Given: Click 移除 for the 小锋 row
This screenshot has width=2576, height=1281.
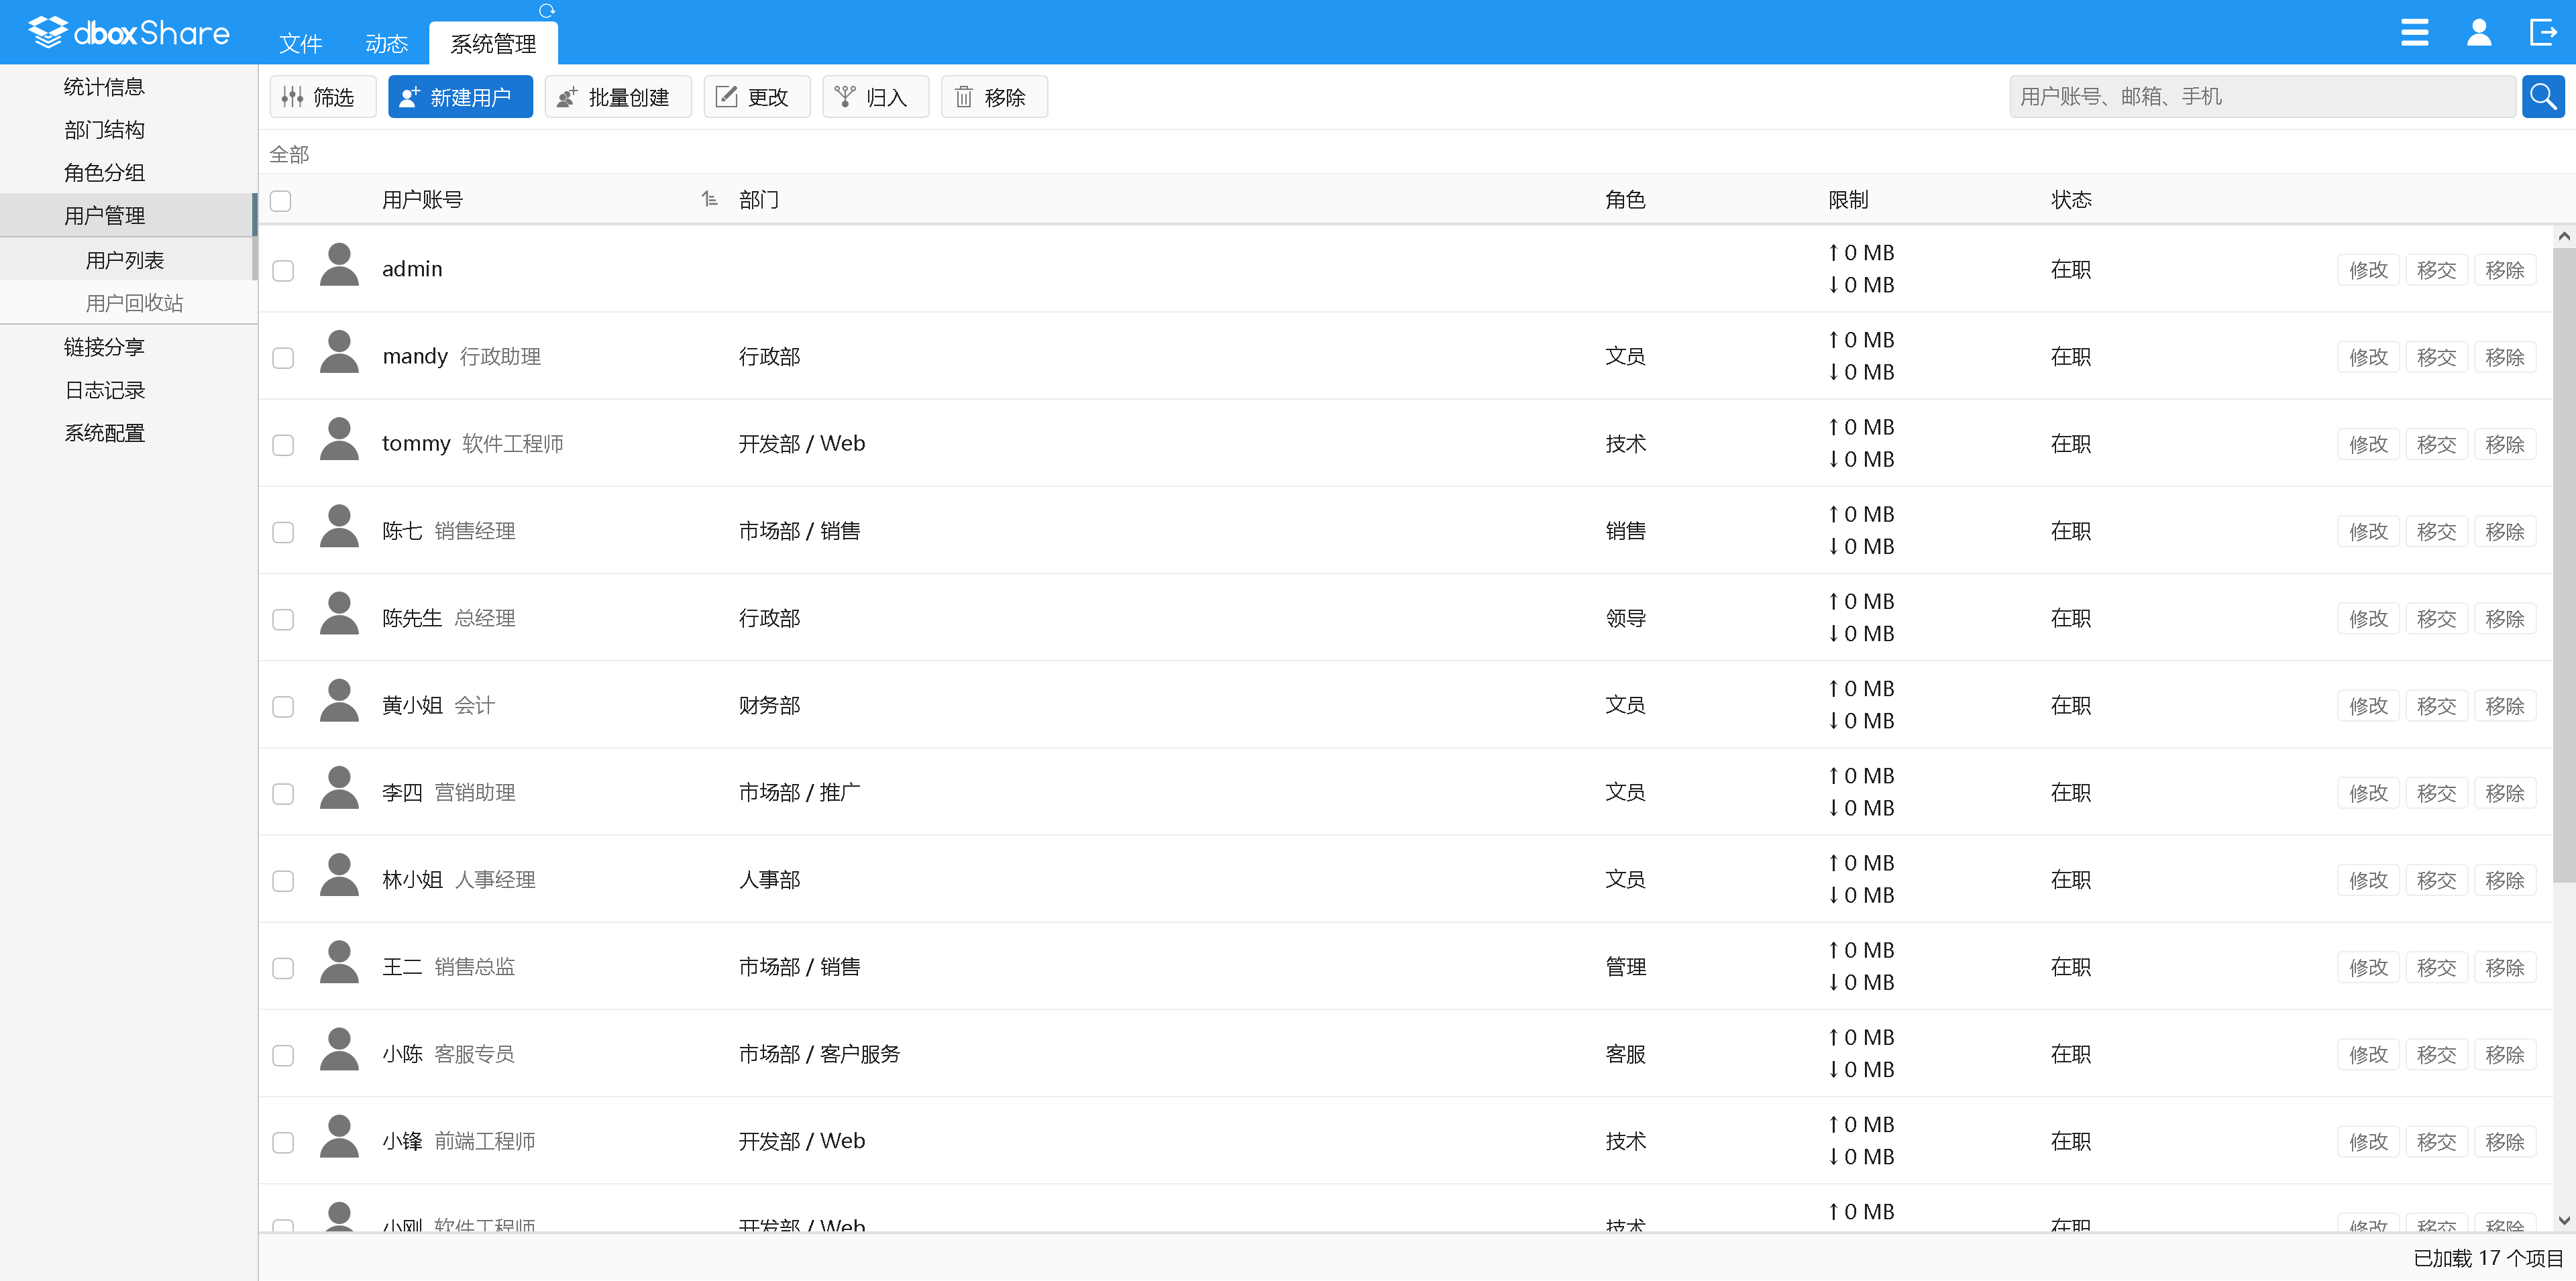Looking at the screenshot, I should pyautogui.click(x=2505, y=1141).
